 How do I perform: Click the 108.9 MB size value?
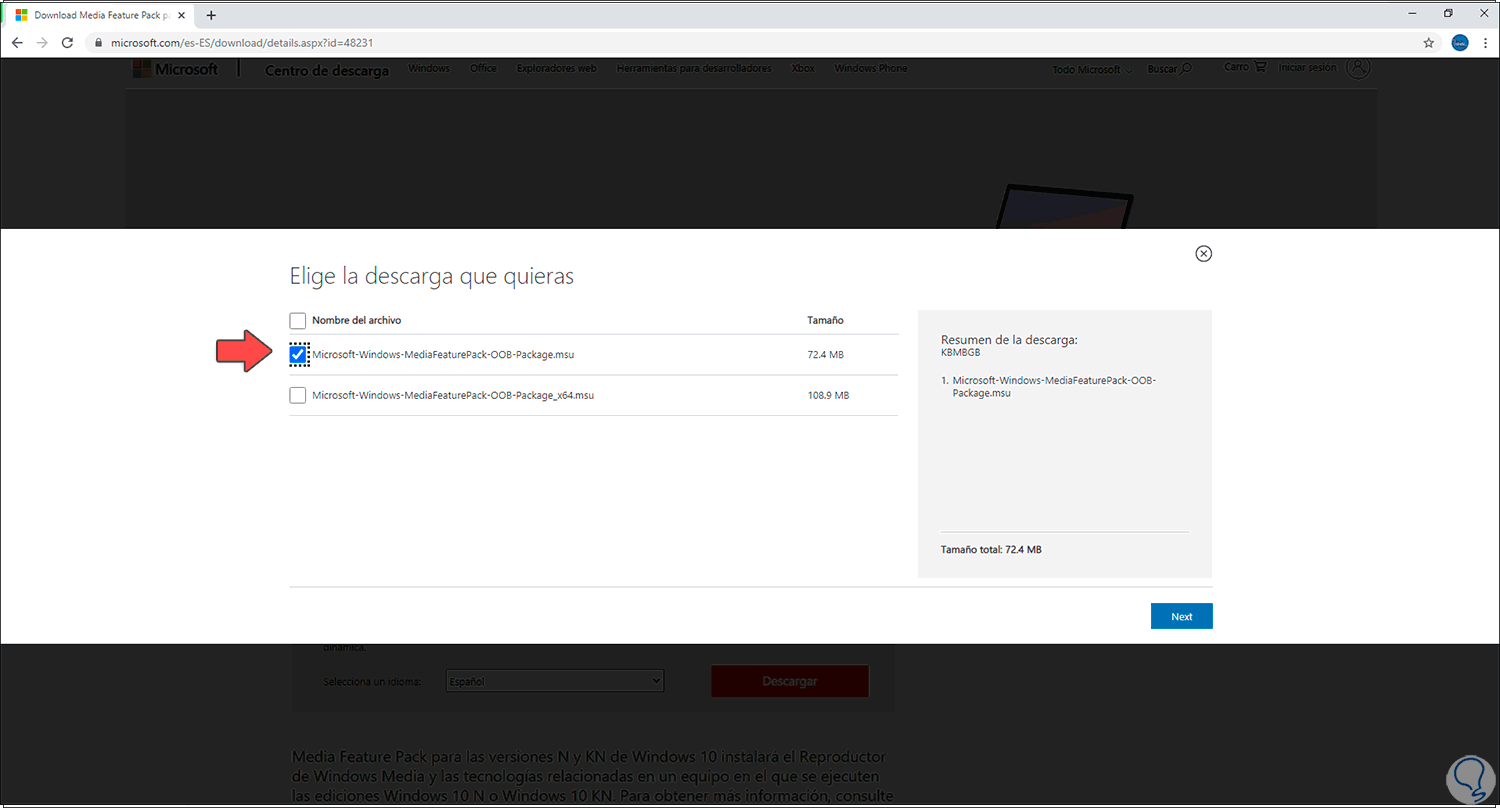pyautogui.click(x=828, y=396)
